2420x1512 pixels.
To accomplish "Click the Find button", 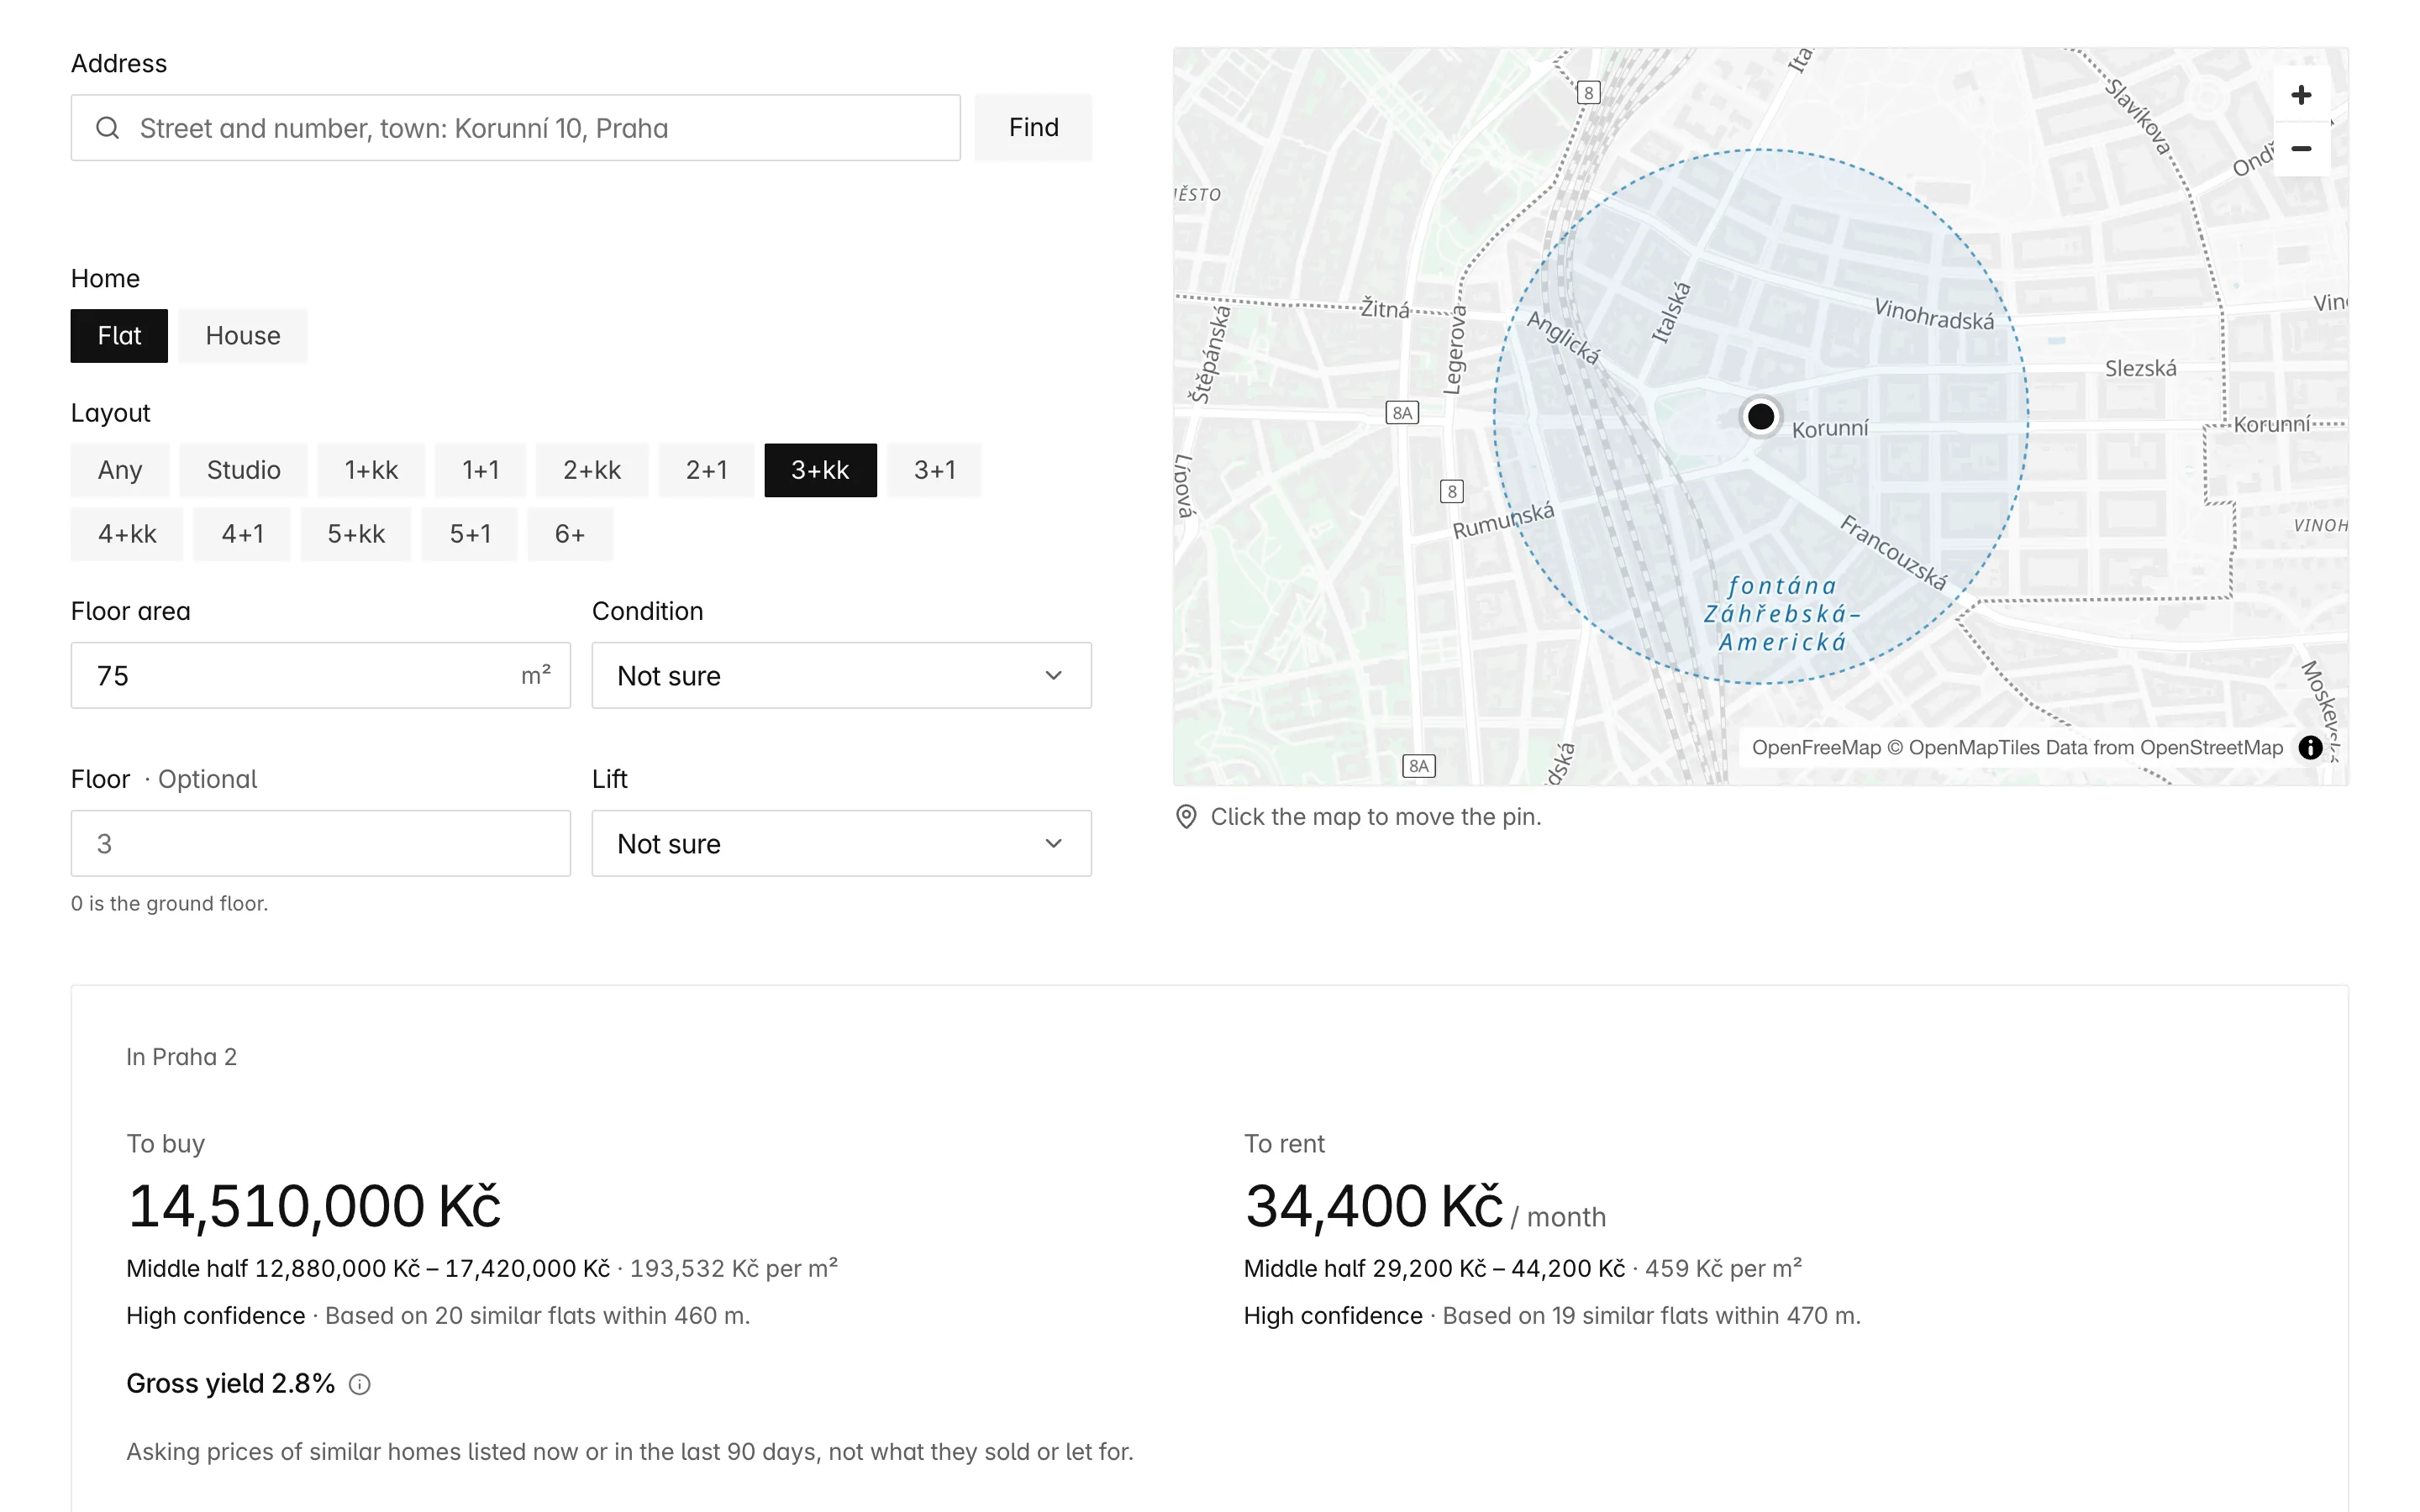I will [1033, 128].
